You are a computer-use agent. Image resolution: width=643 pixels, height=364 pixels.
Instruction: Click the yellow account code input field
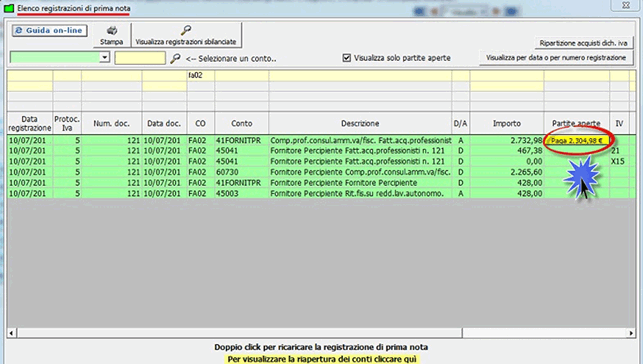140,58
